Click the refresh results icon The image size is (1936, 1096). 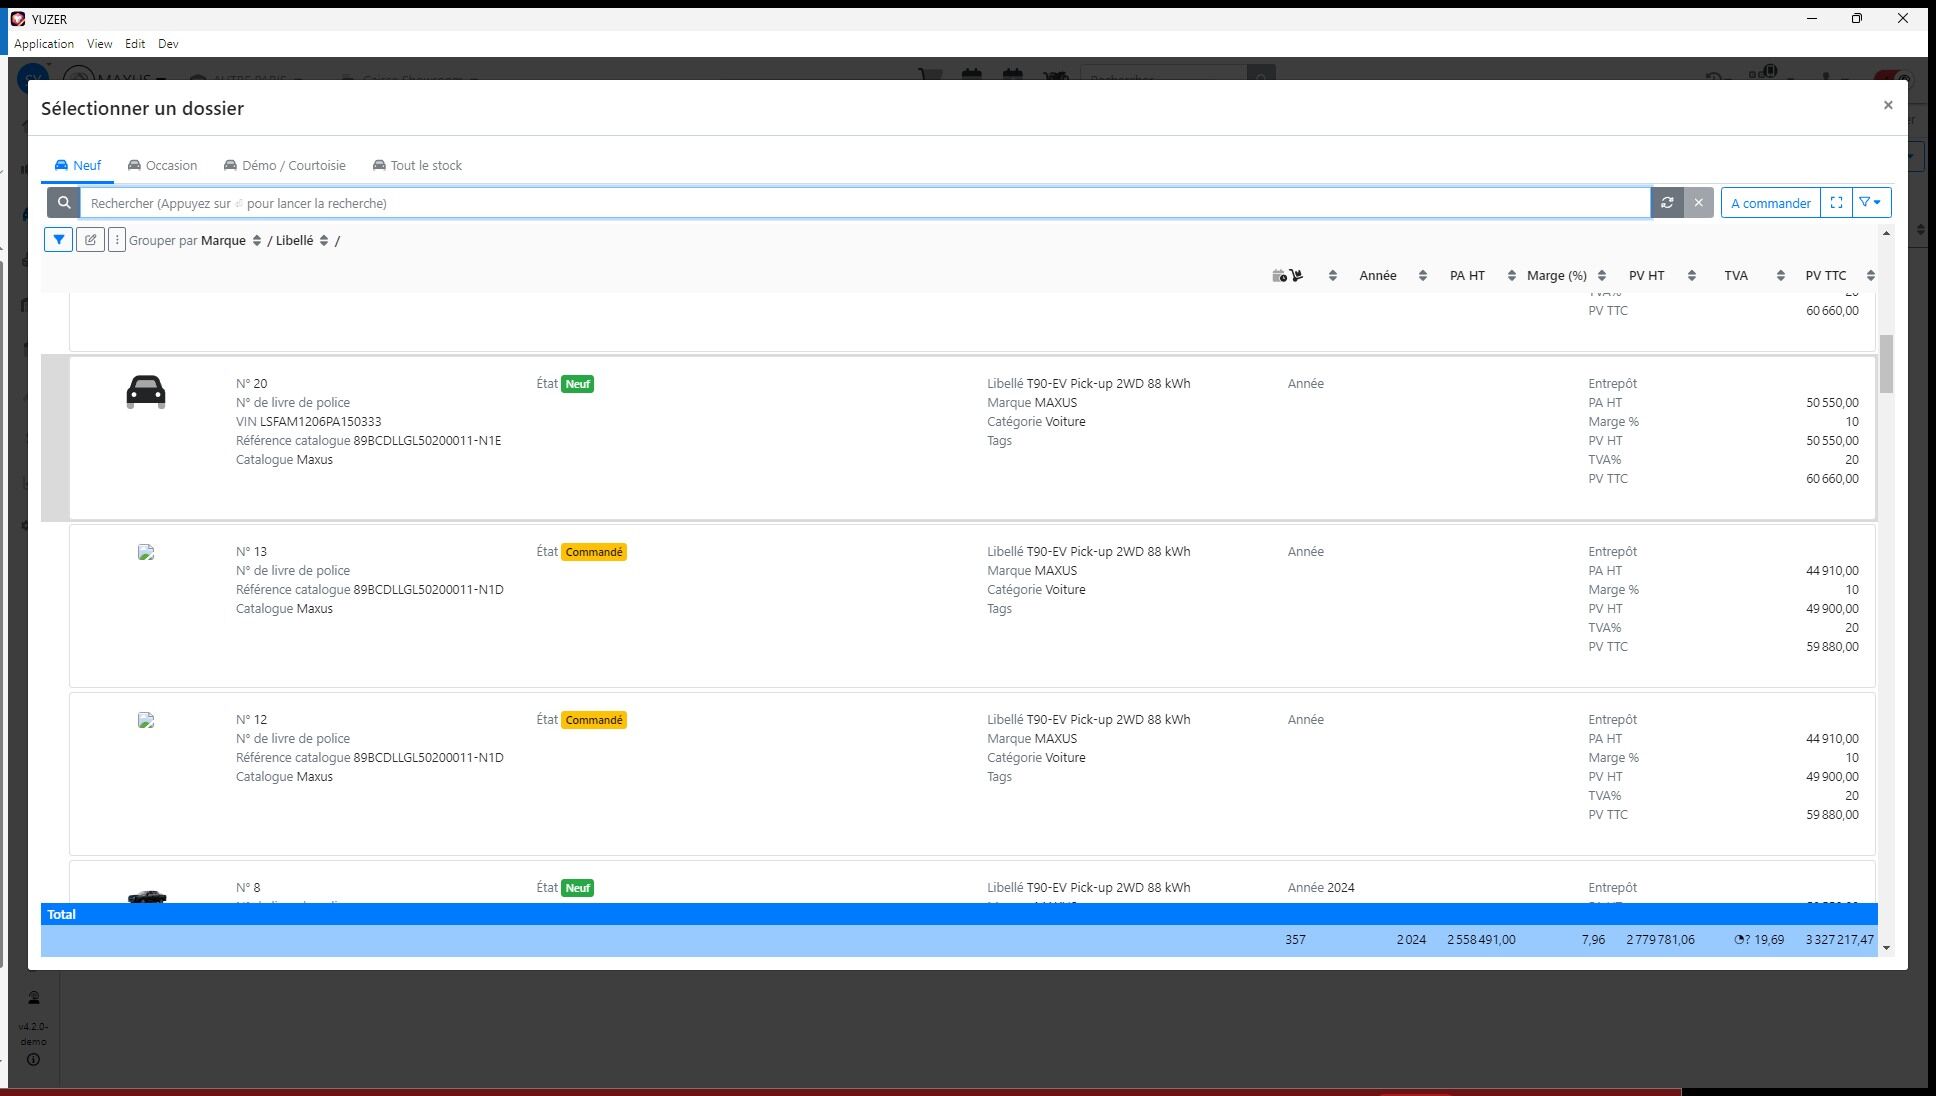pos(1667,203)
